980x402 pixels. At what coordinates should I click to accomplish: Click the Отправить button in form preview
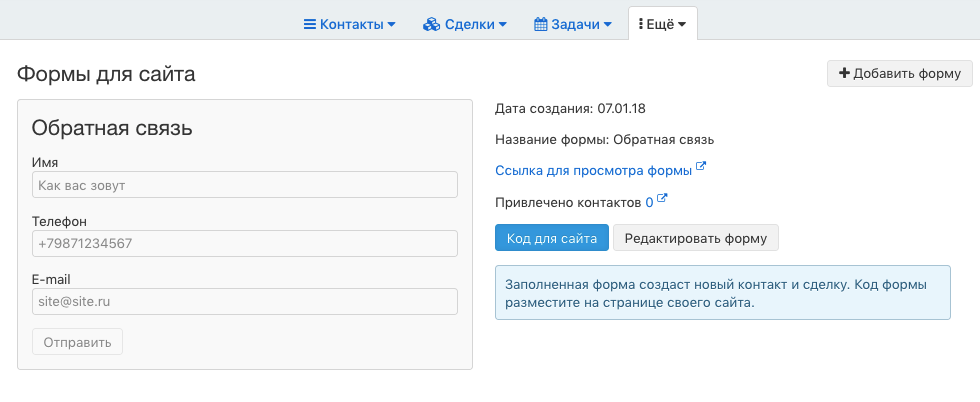(78, 342)
